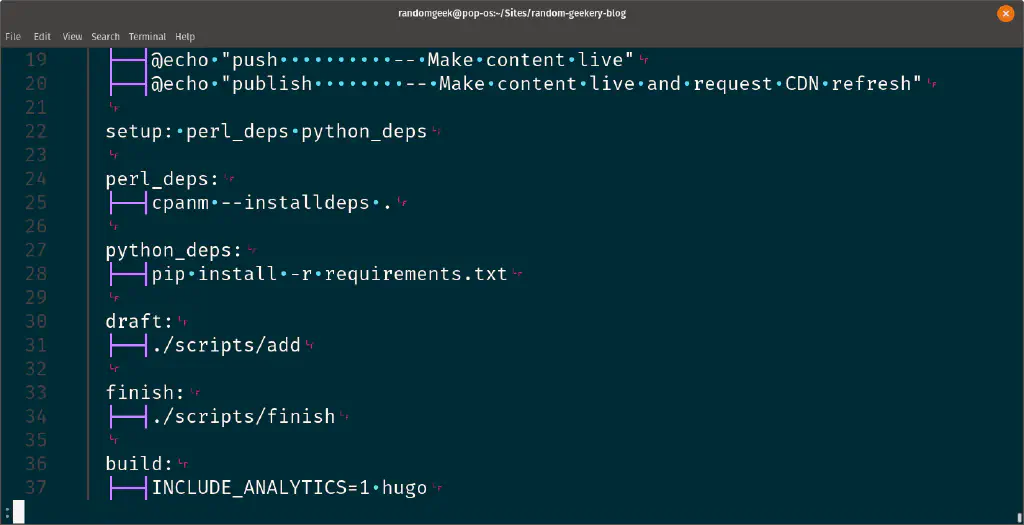Open the Edit menu
The image size is (1024, 525).
pos(42,36)
